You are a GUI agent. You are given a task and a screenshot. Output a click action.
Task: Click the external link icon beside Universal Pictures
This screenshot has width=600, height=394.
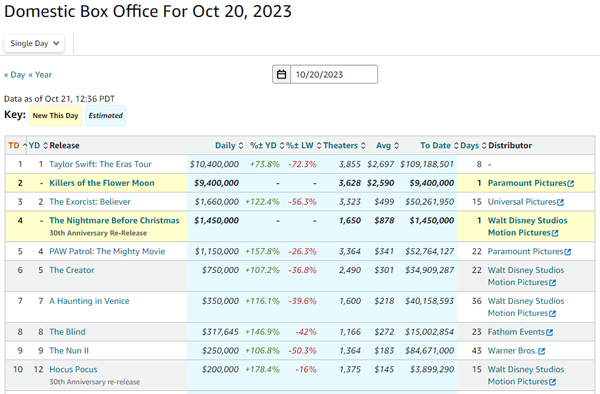561,202
